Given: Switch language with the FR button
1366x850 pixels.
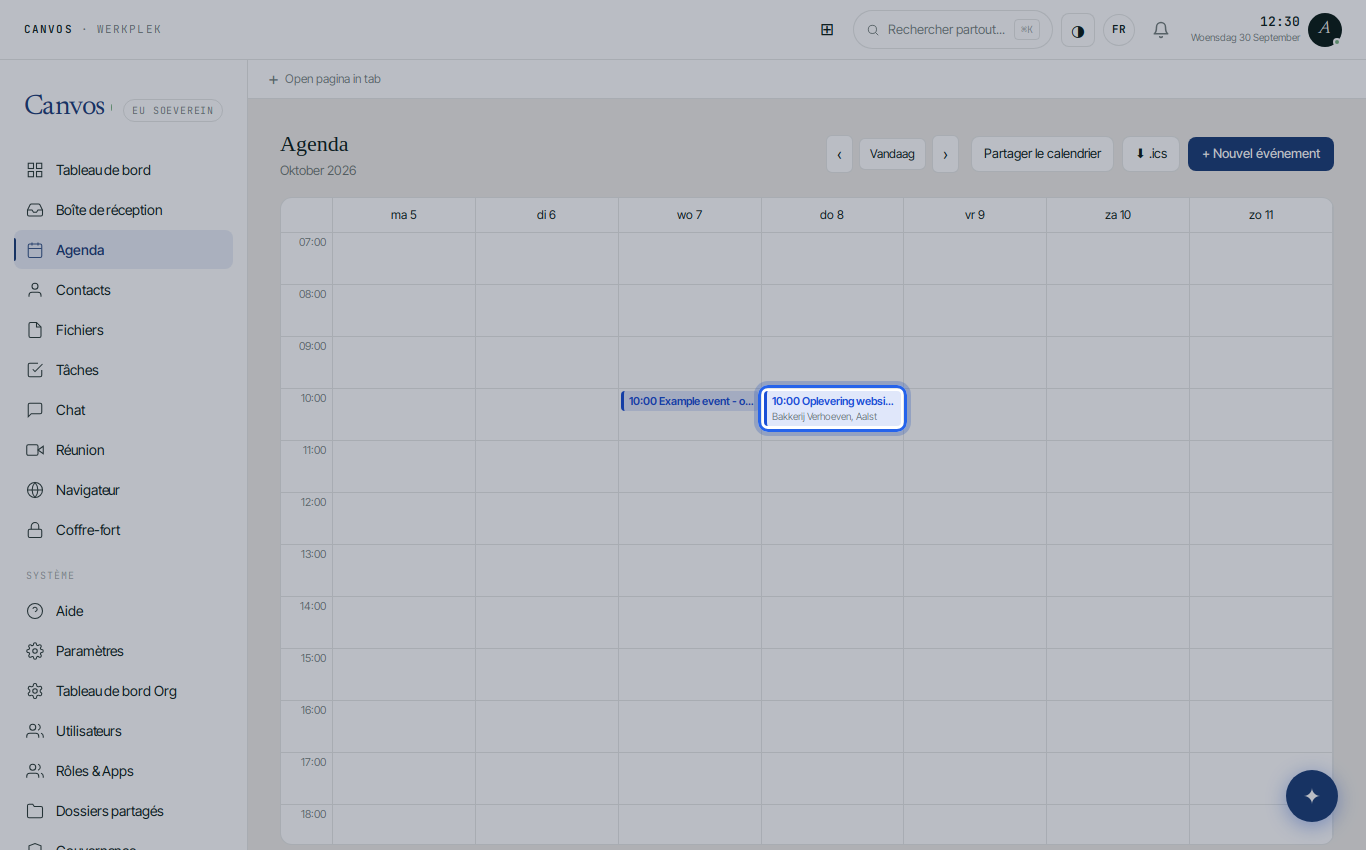Looking at the screenshot, I should [x=1119, y=30].
